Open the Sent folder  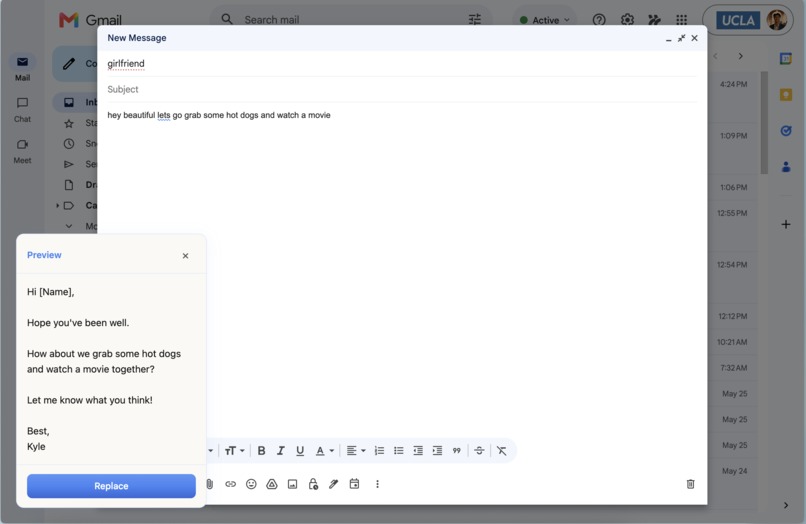[77, 164]
